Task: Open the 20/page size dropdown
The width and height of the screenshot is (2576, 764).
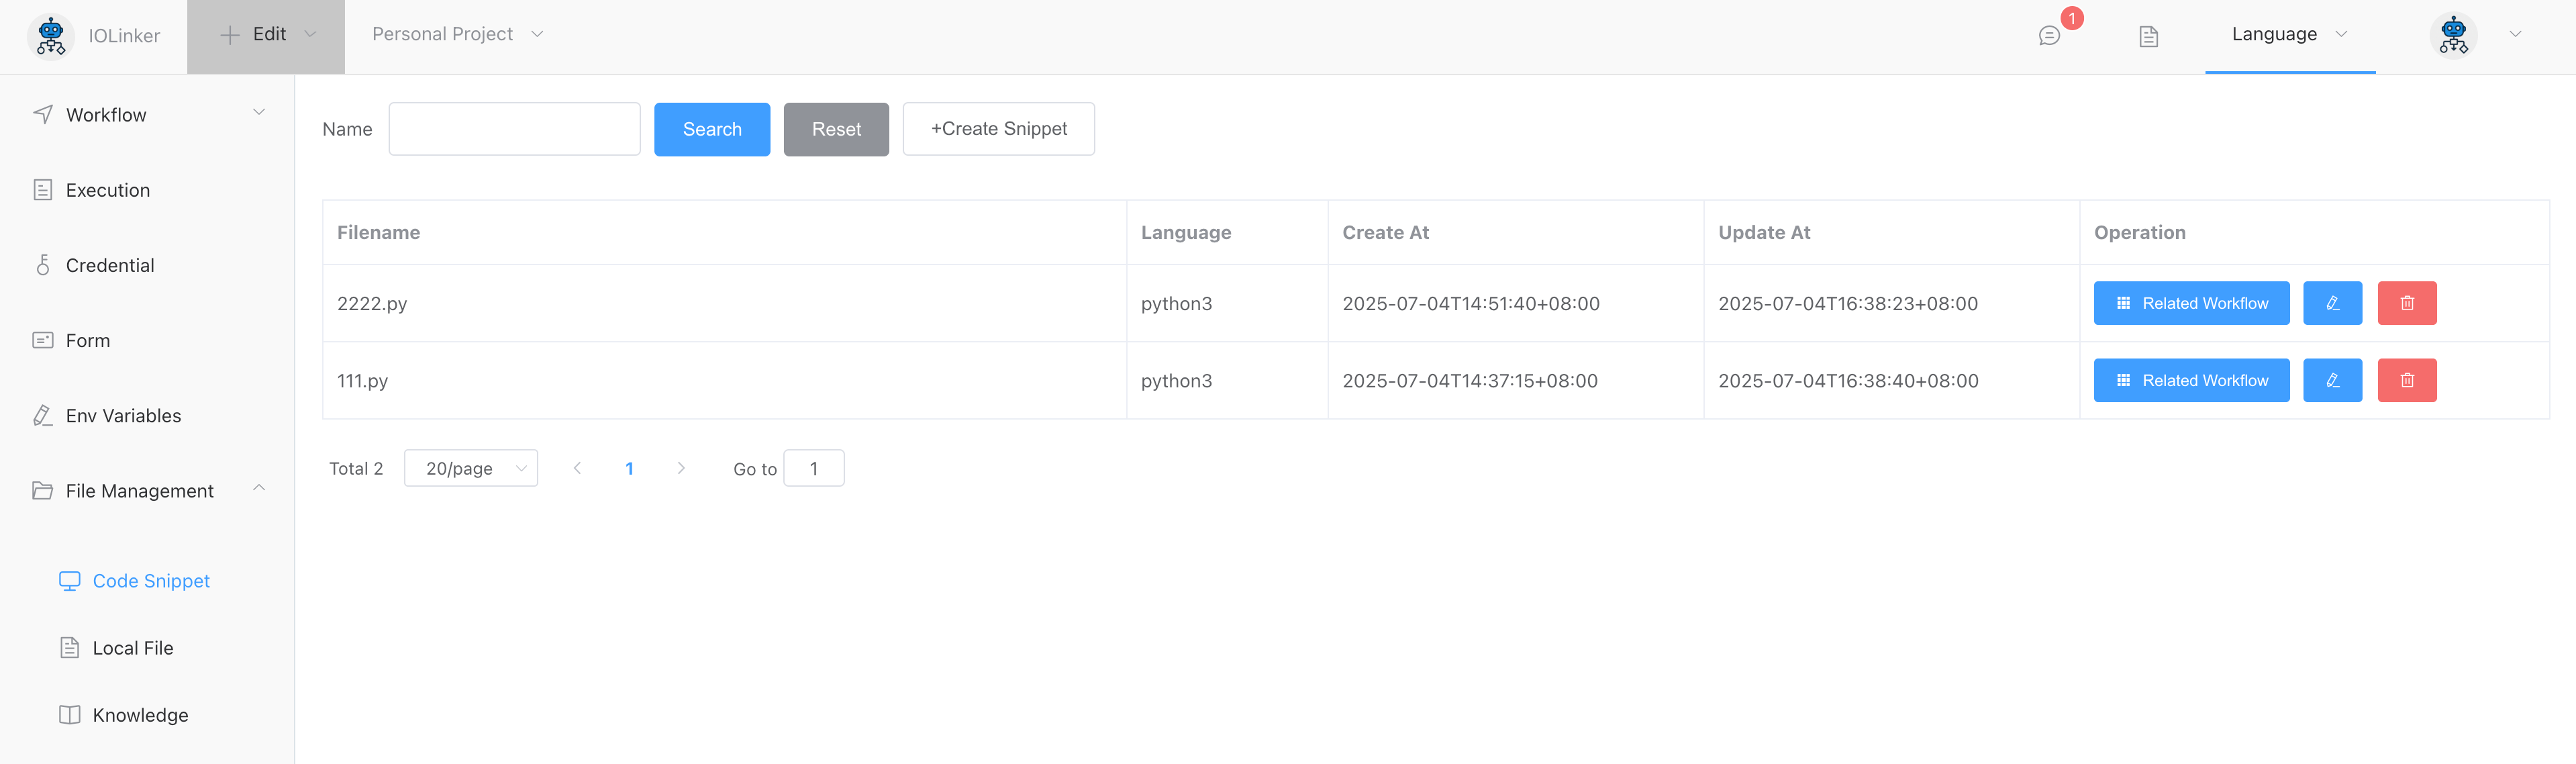Action: tap(471, 468)
